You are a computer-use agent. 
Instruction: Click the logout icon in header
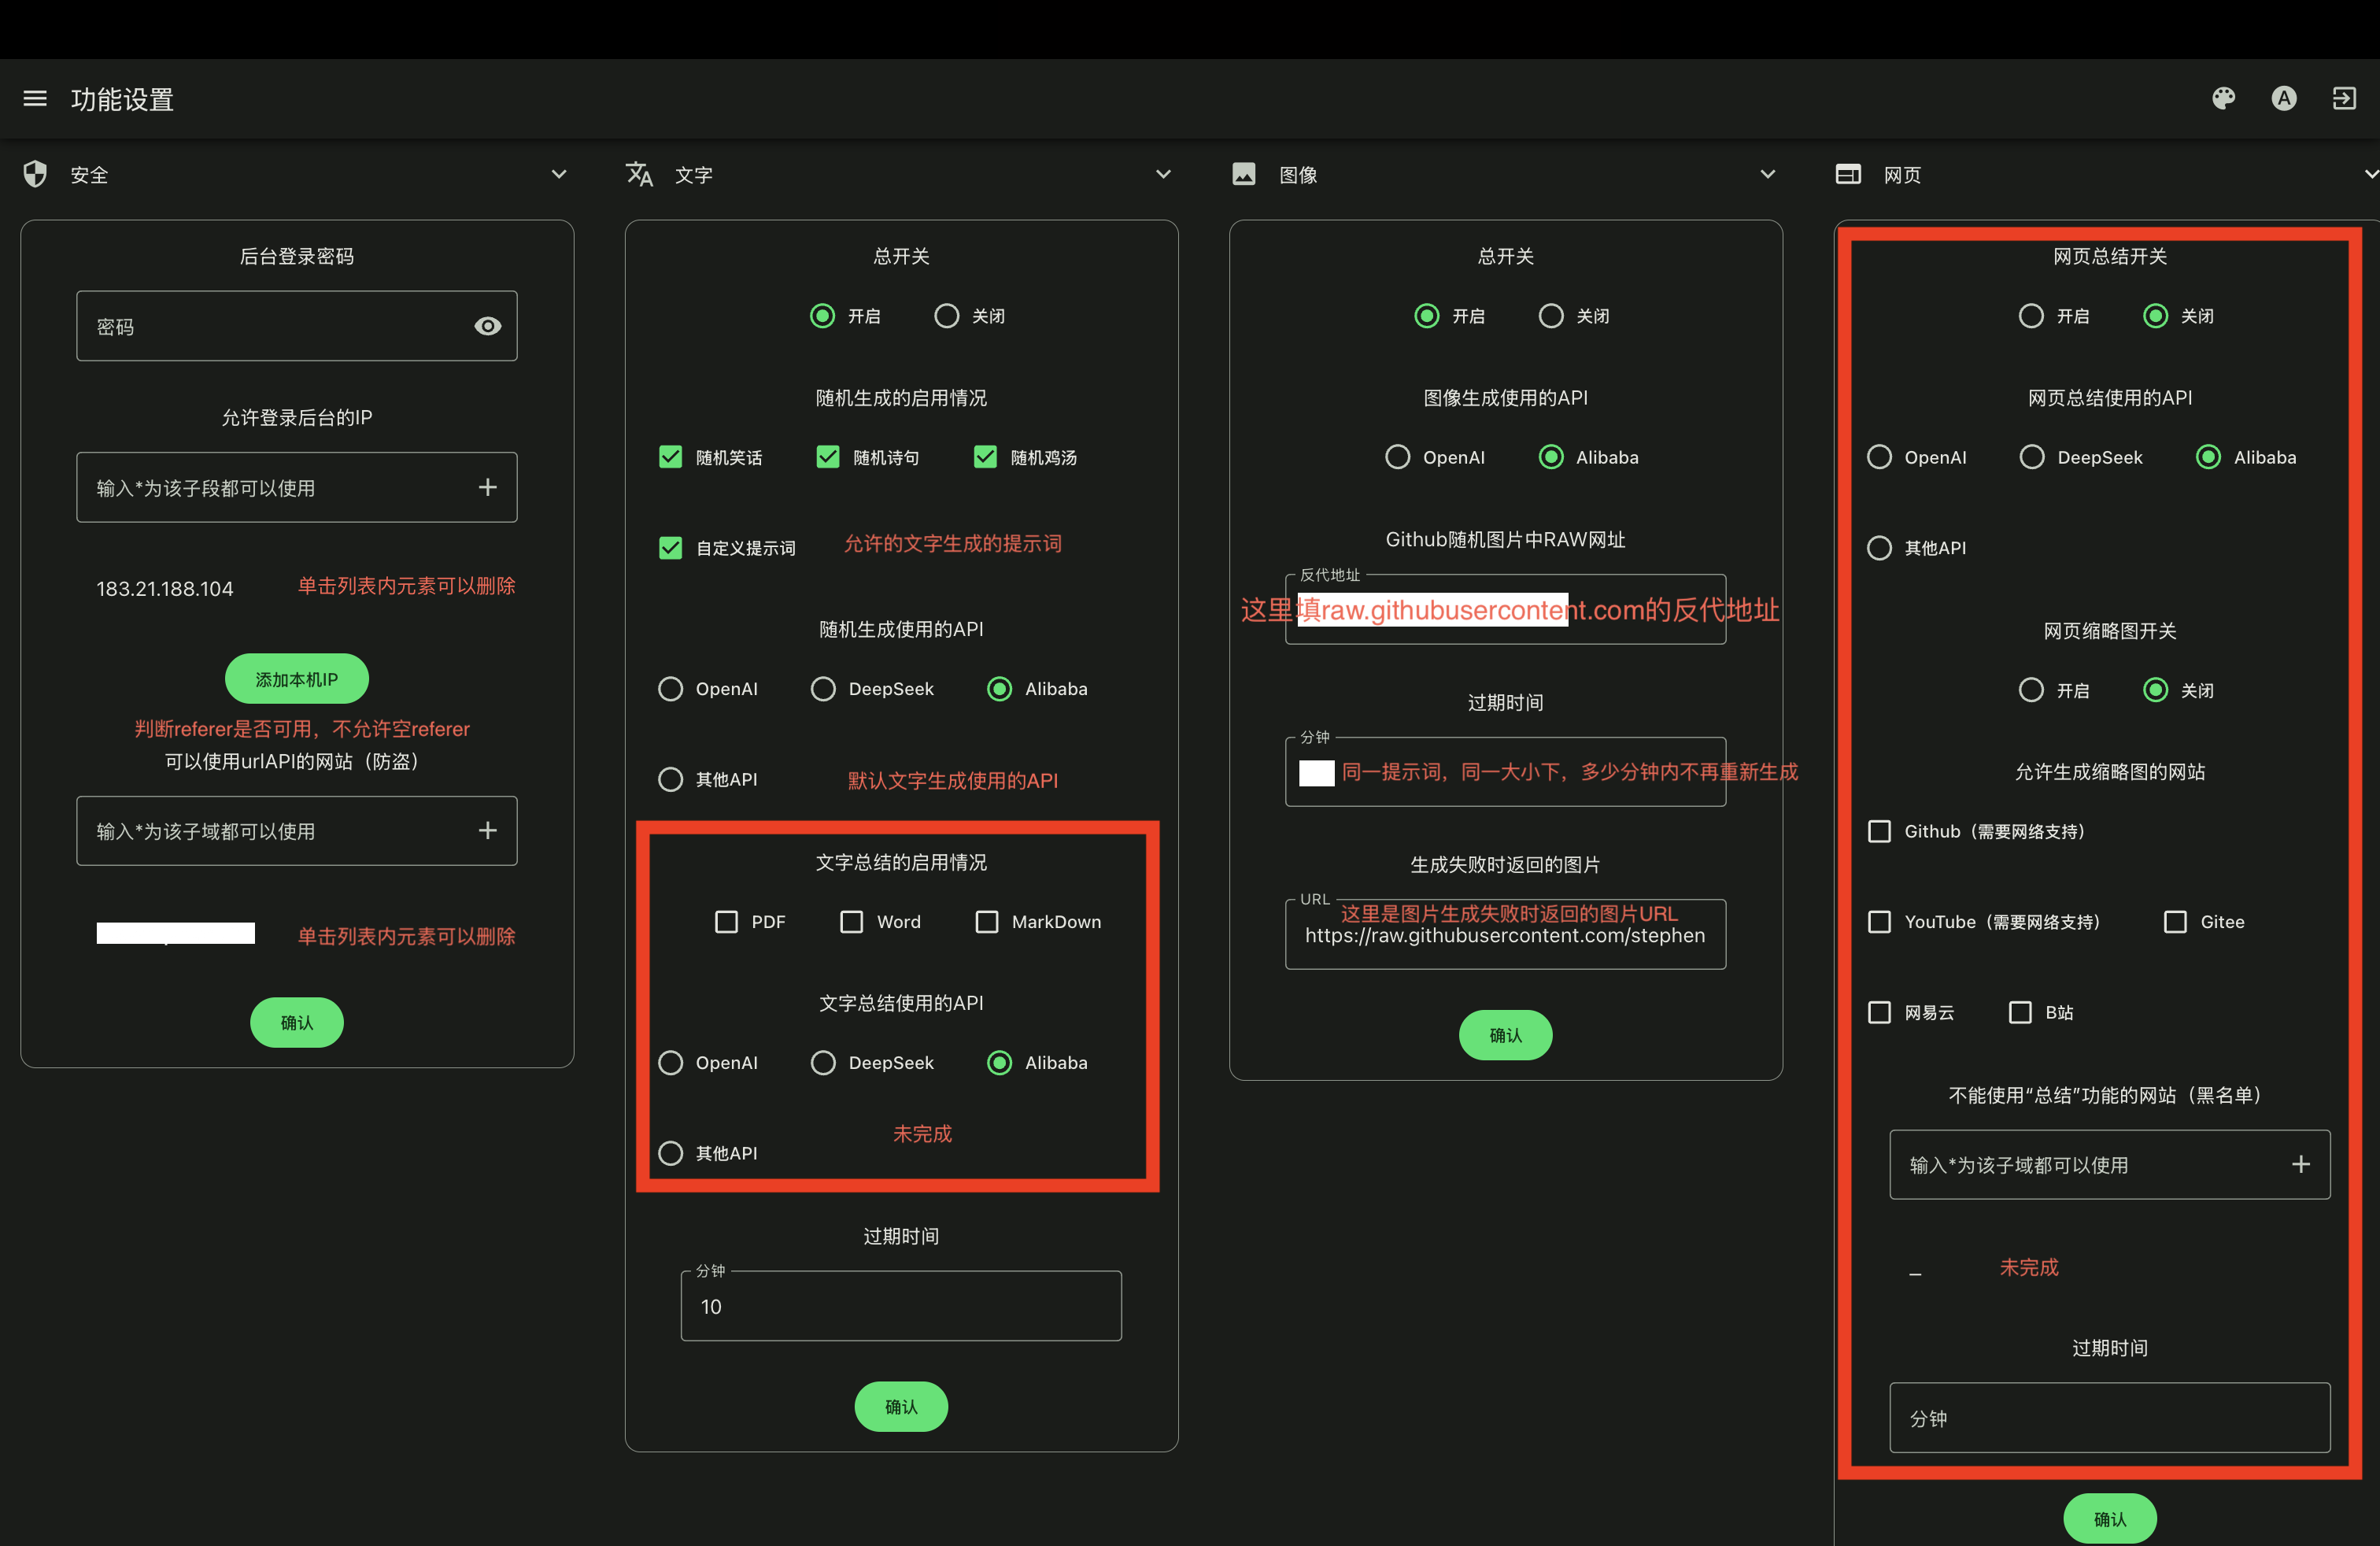tap(2344, 98)
